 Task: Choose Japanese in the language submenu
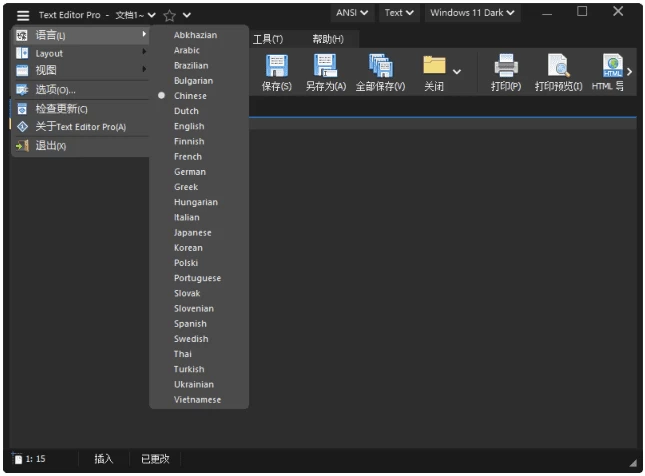tap(192, 233)
